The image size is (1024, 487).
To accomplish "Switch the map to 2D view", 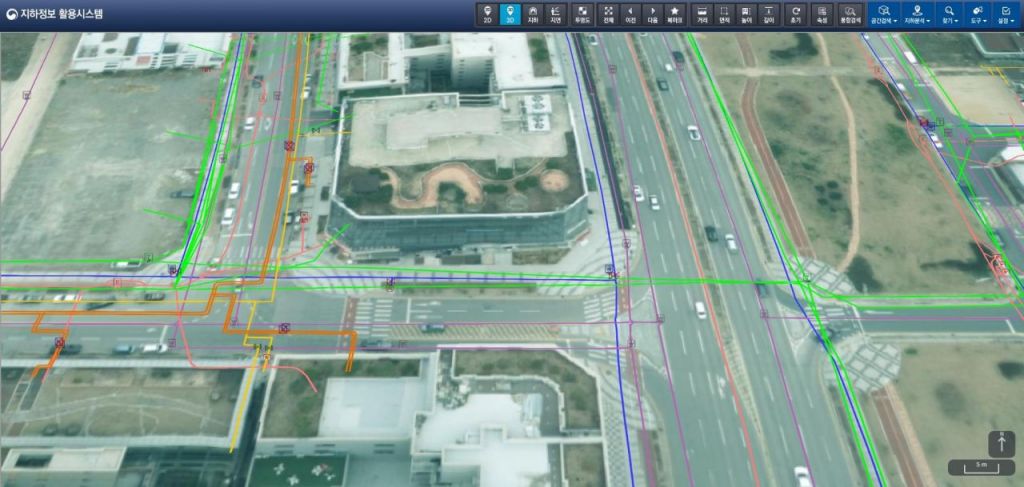I will pyautogui.click(x=487, y=14).
